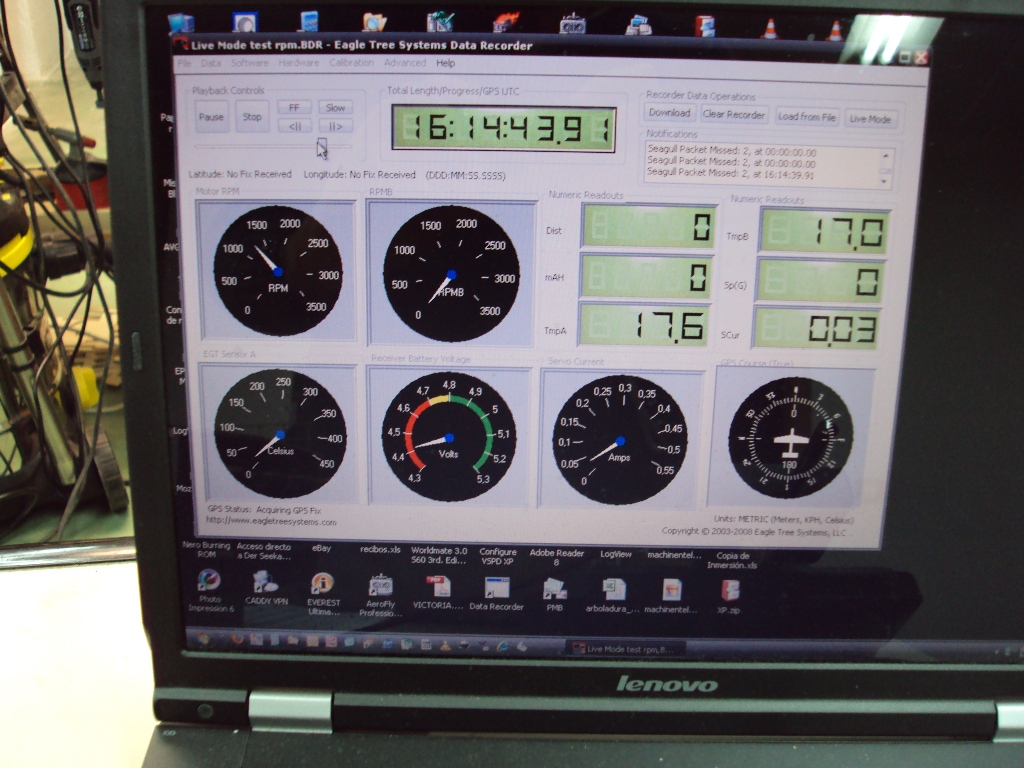Select the folder with magnifier desktop icon
Image resolution: width=1024 pixels, height=768 pixels.
click(374, 22)
